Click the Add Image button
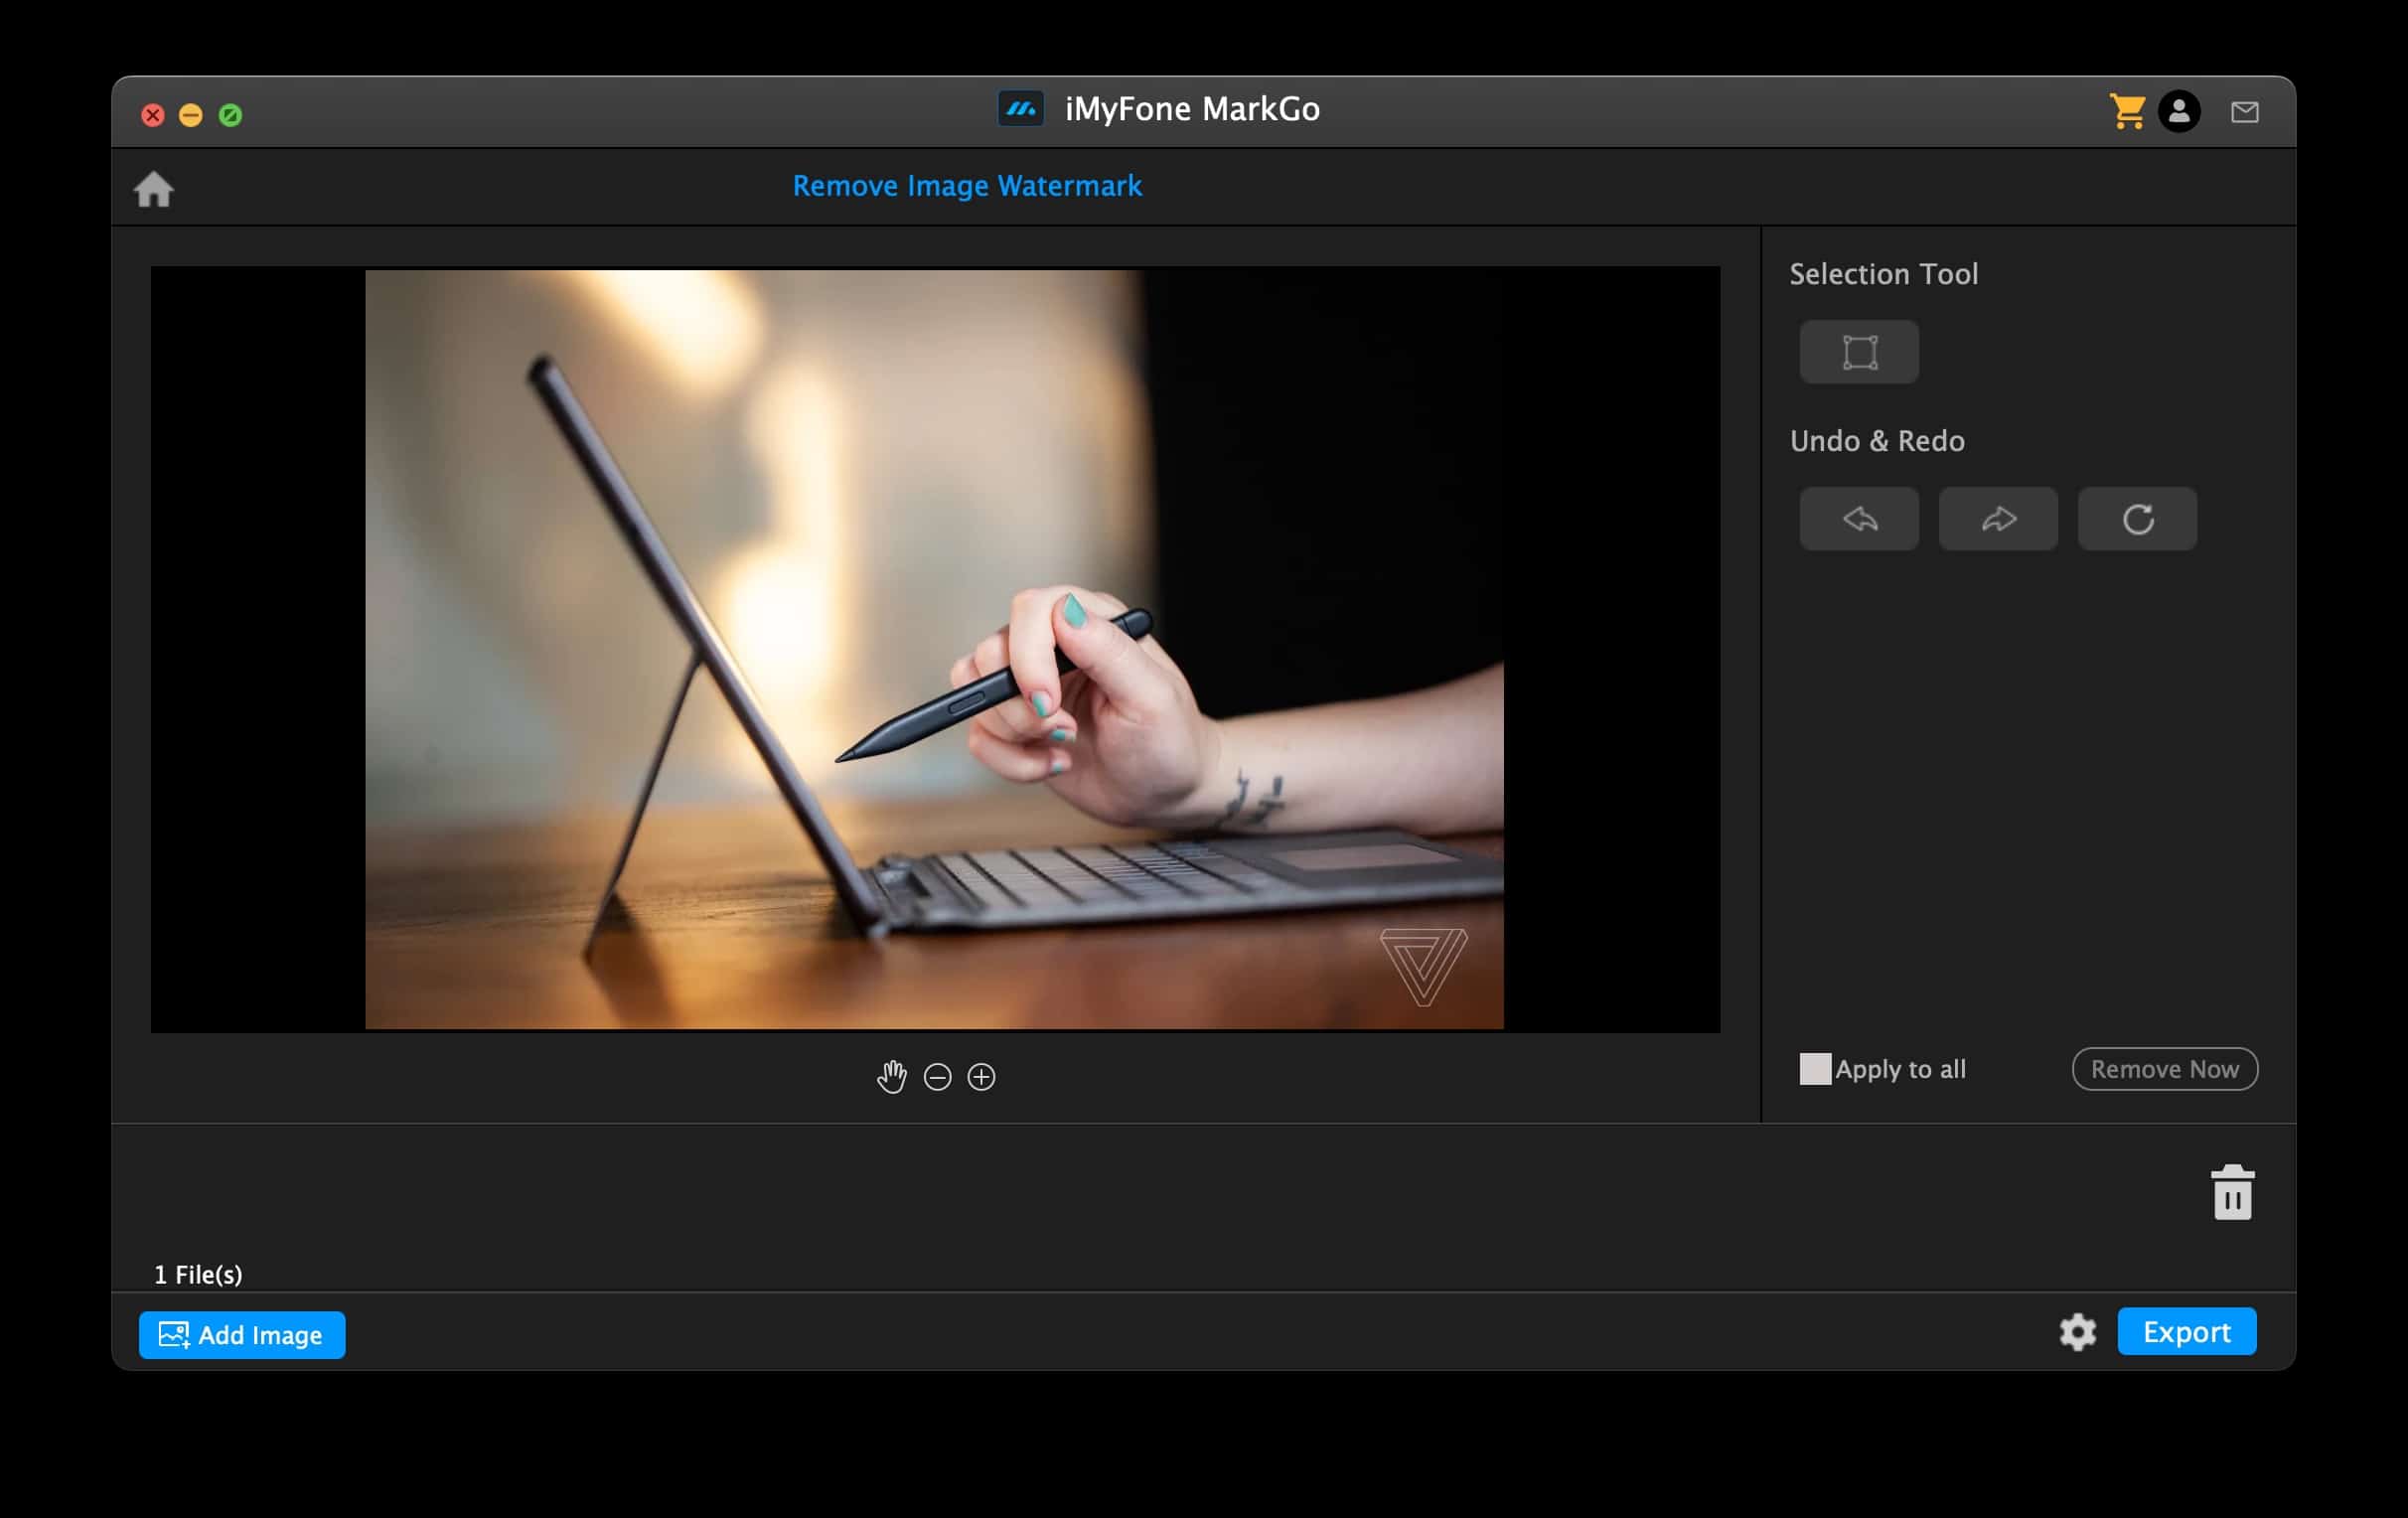The width and height of the screenshot is (2408, 1518). click(x=242, y=1335)
